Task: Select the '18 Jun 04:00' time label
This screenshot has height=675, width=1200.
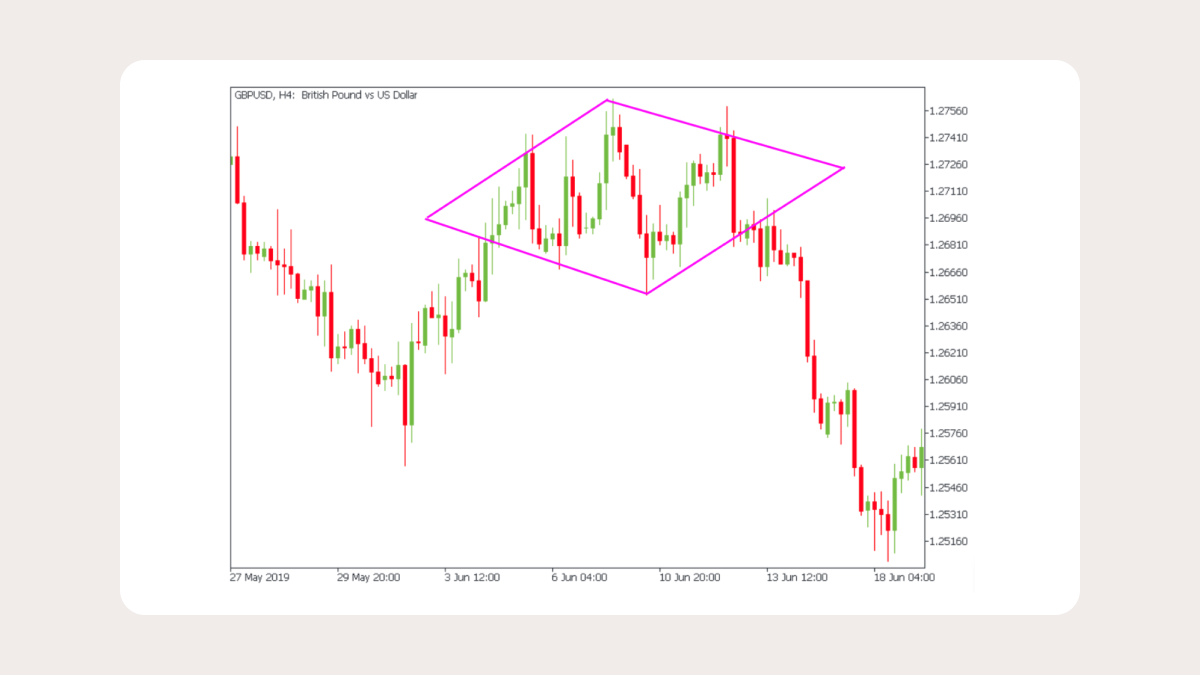Action: pos(905,578)
